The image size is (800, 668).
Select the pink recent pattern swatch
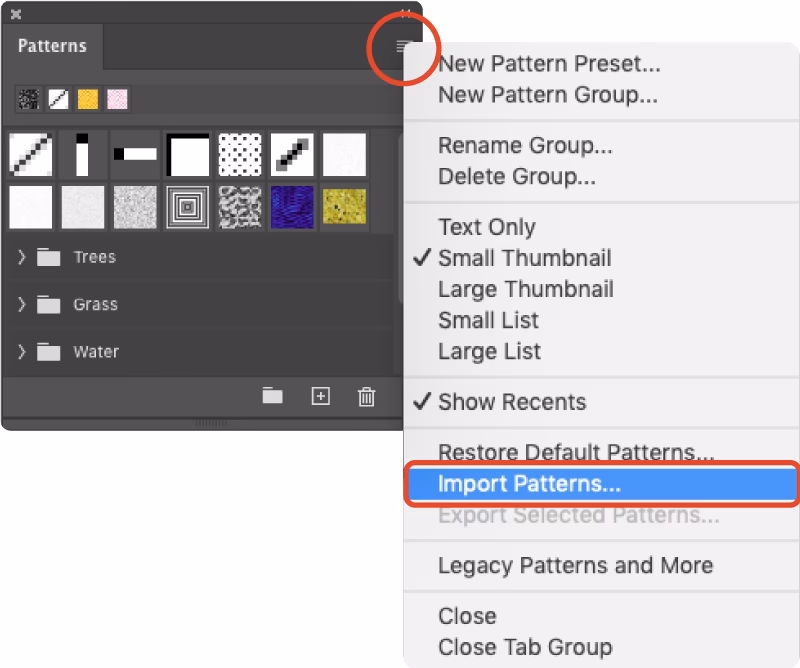tap(118, 98)
